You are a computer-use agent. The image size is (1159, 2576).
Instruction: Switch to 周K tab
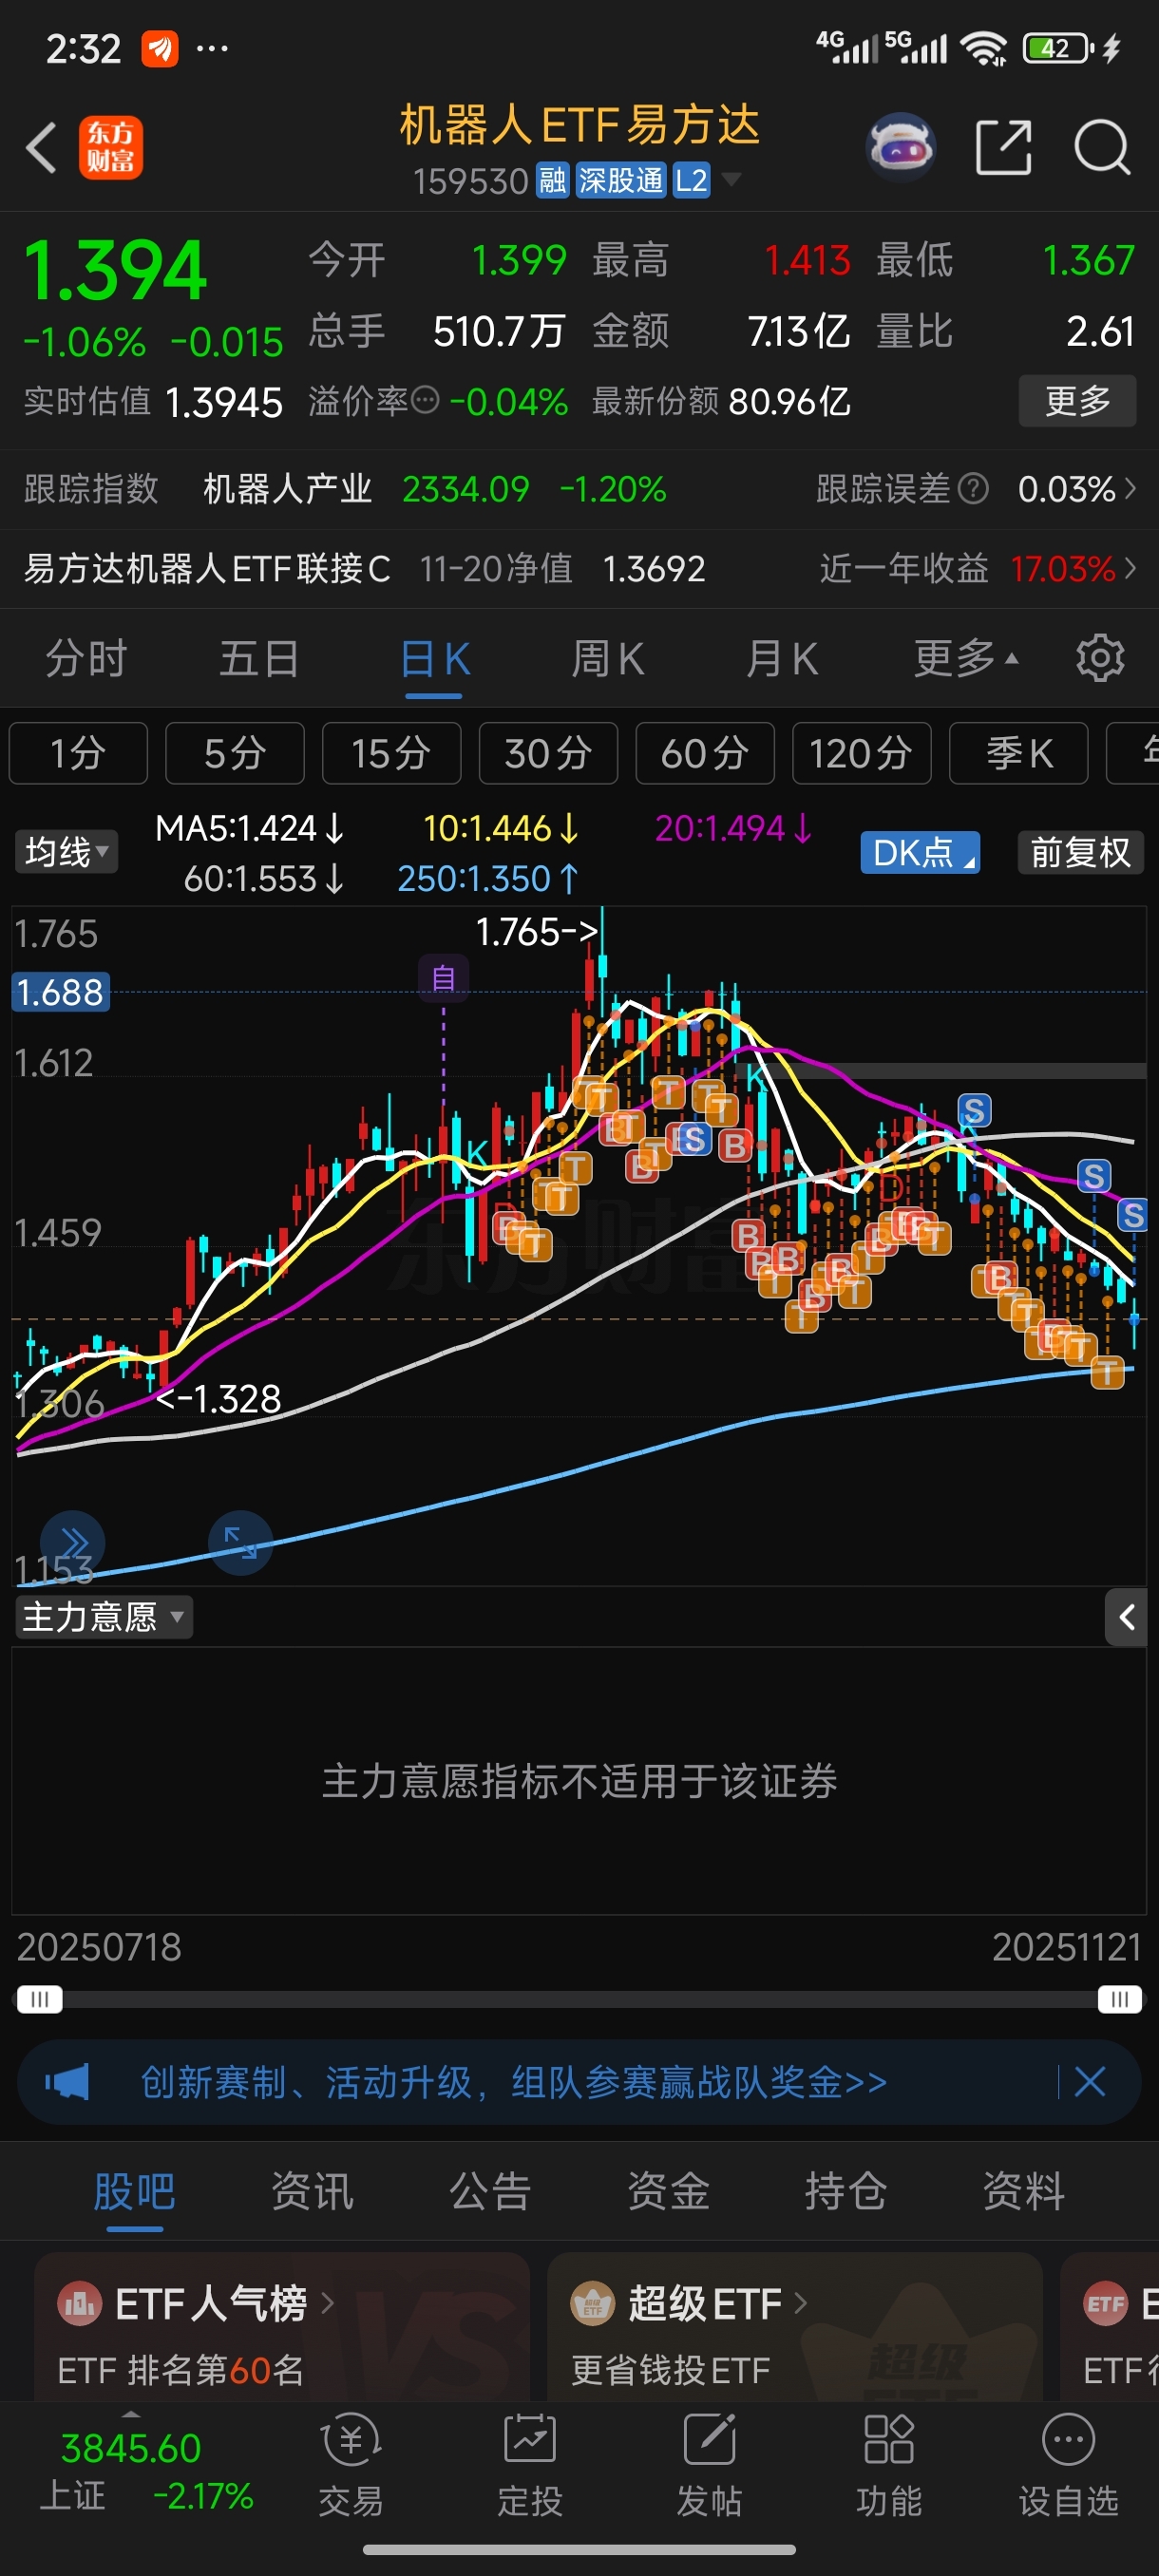608,659
